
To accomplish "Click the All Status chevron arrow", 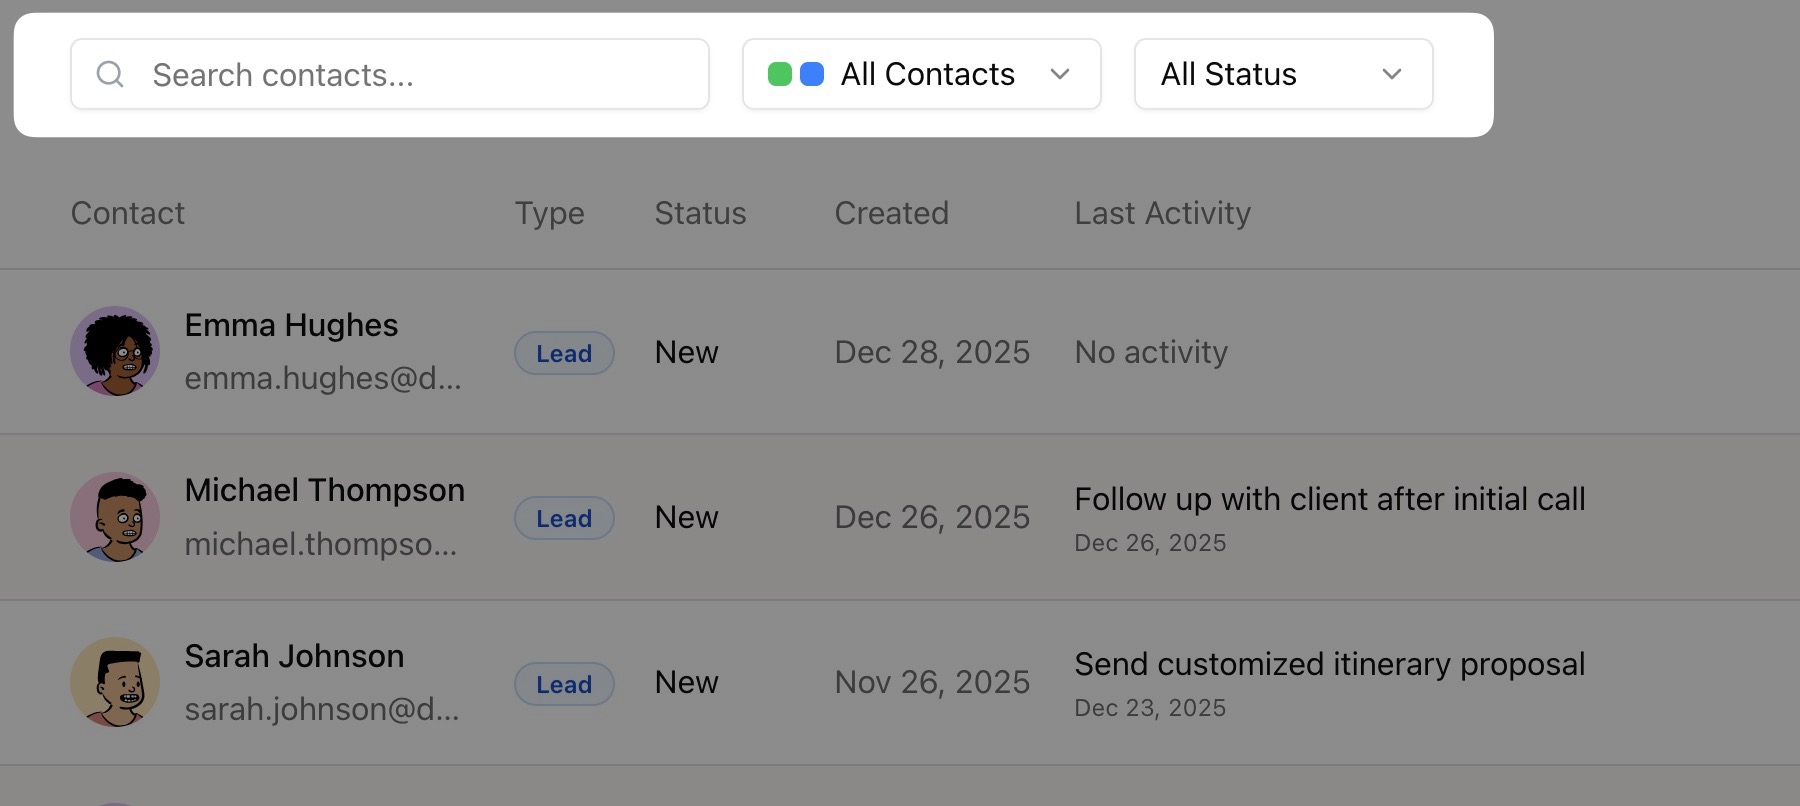I will click(x=1391, y=74).
